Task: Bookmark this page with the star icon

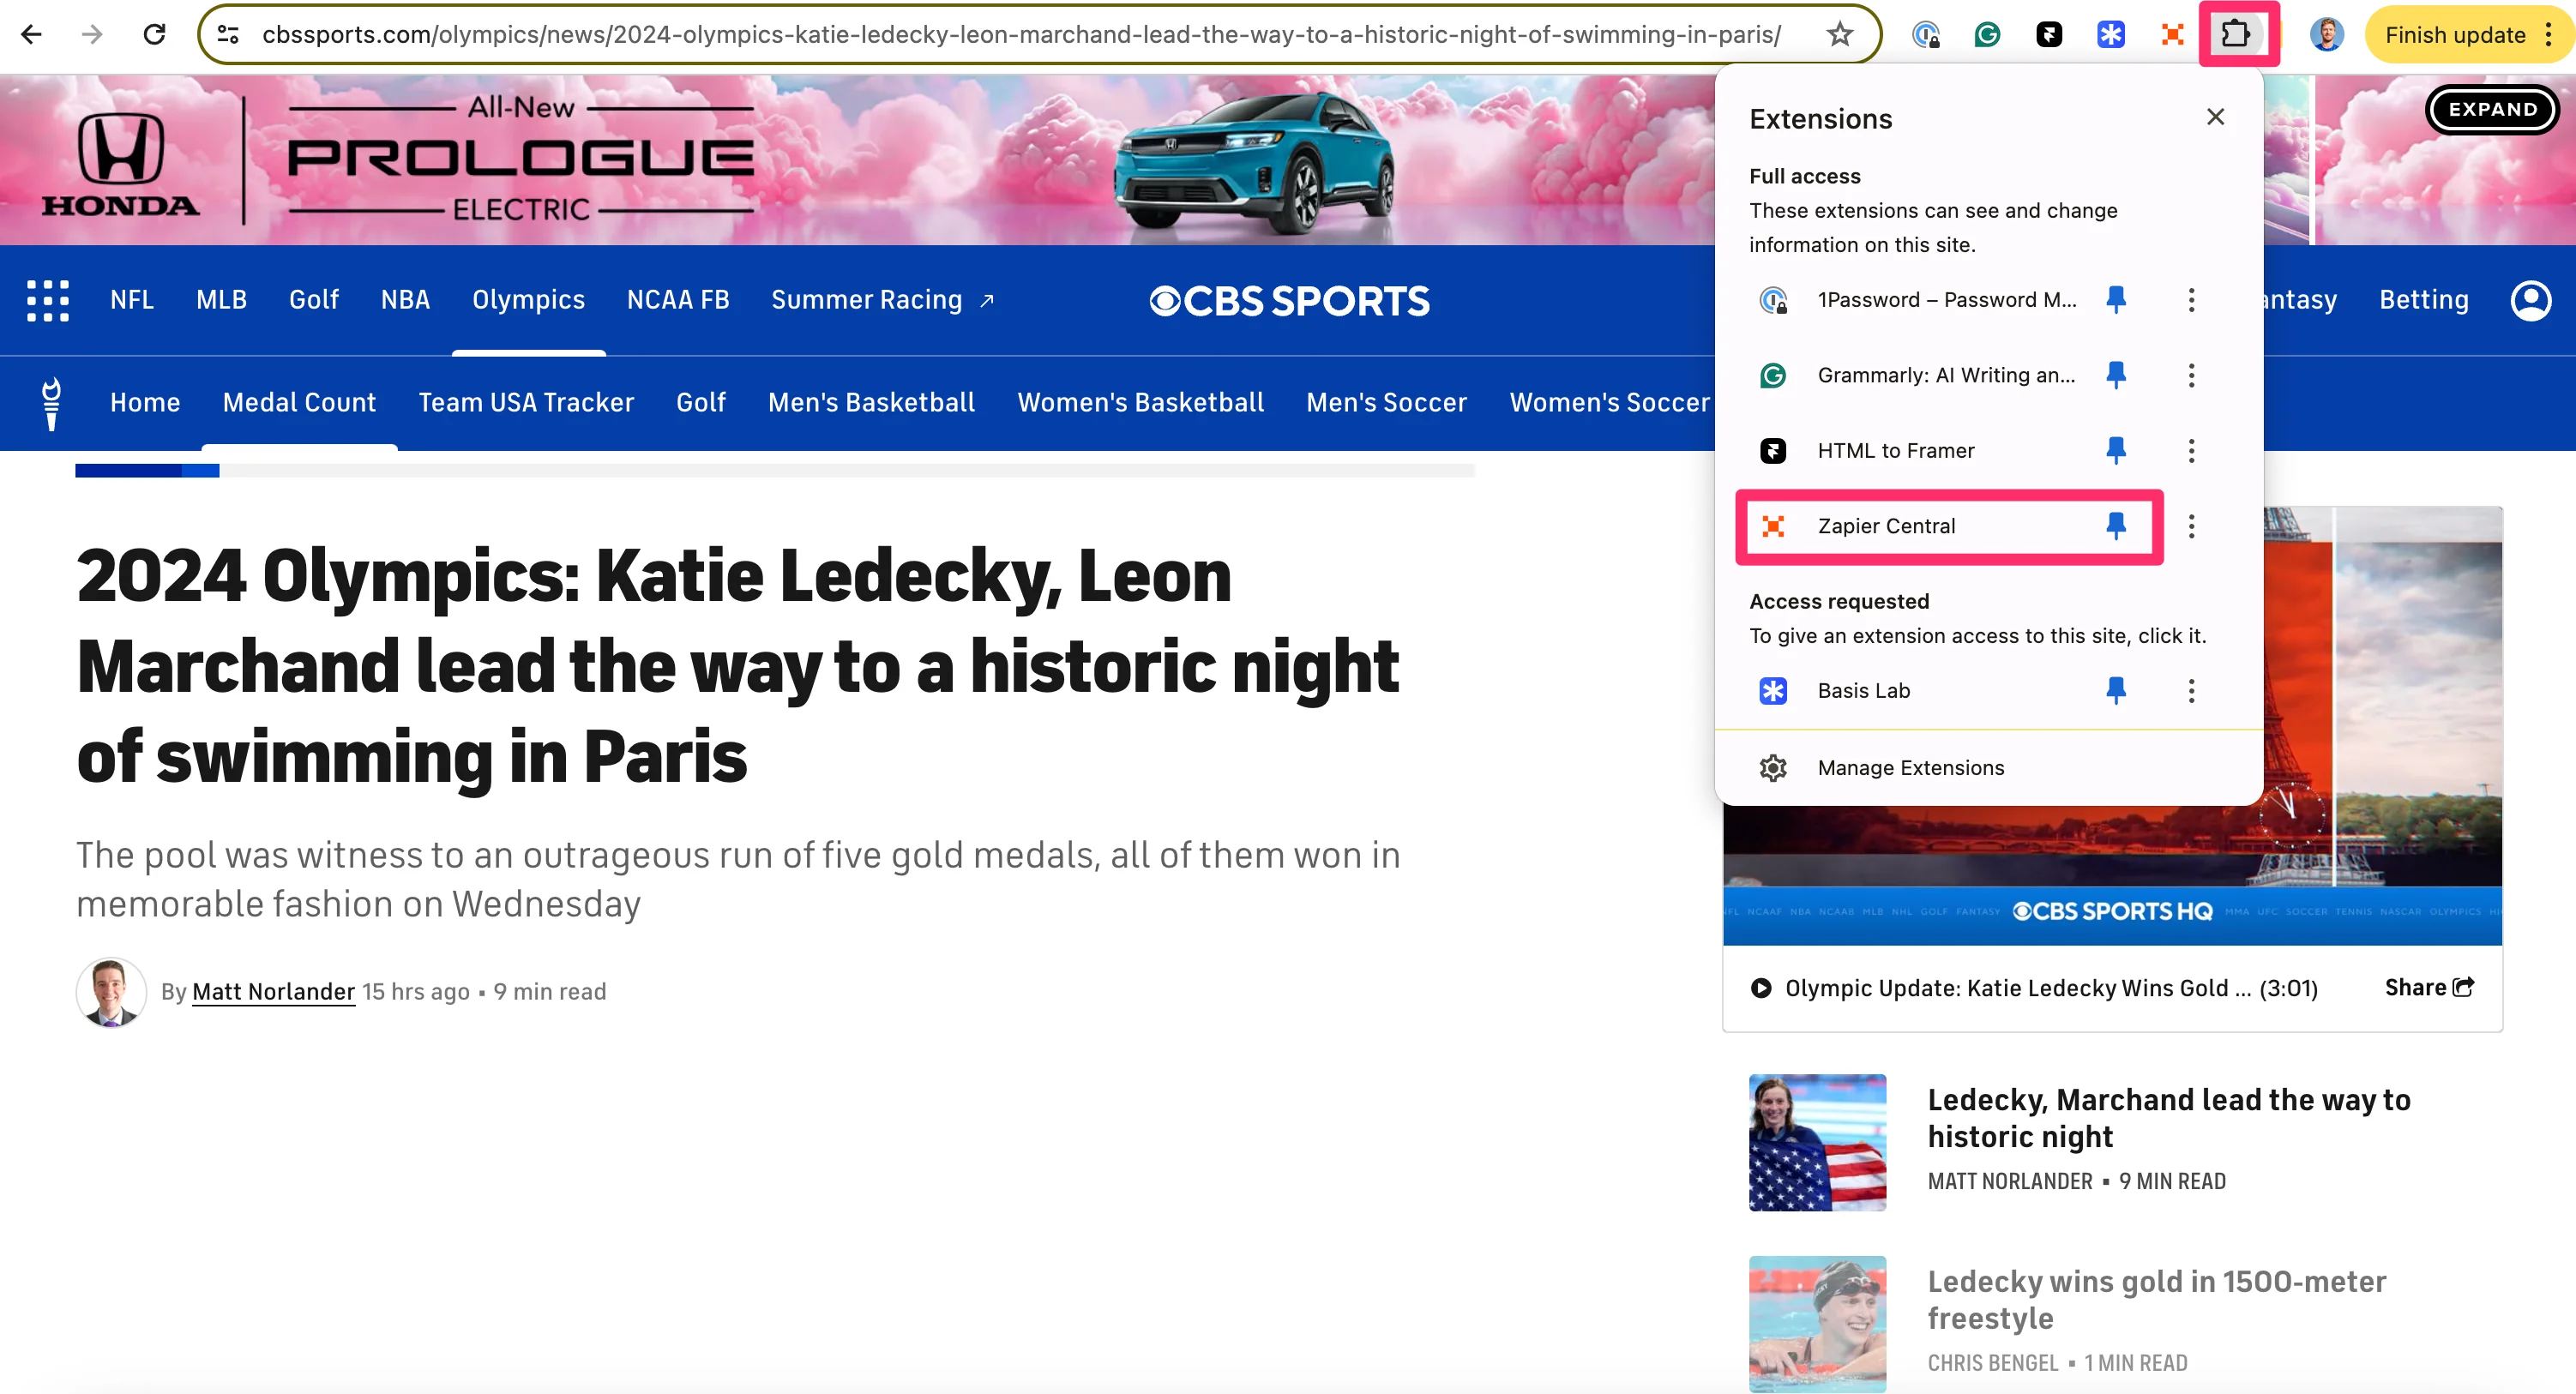Action: tap(1840, 35)
